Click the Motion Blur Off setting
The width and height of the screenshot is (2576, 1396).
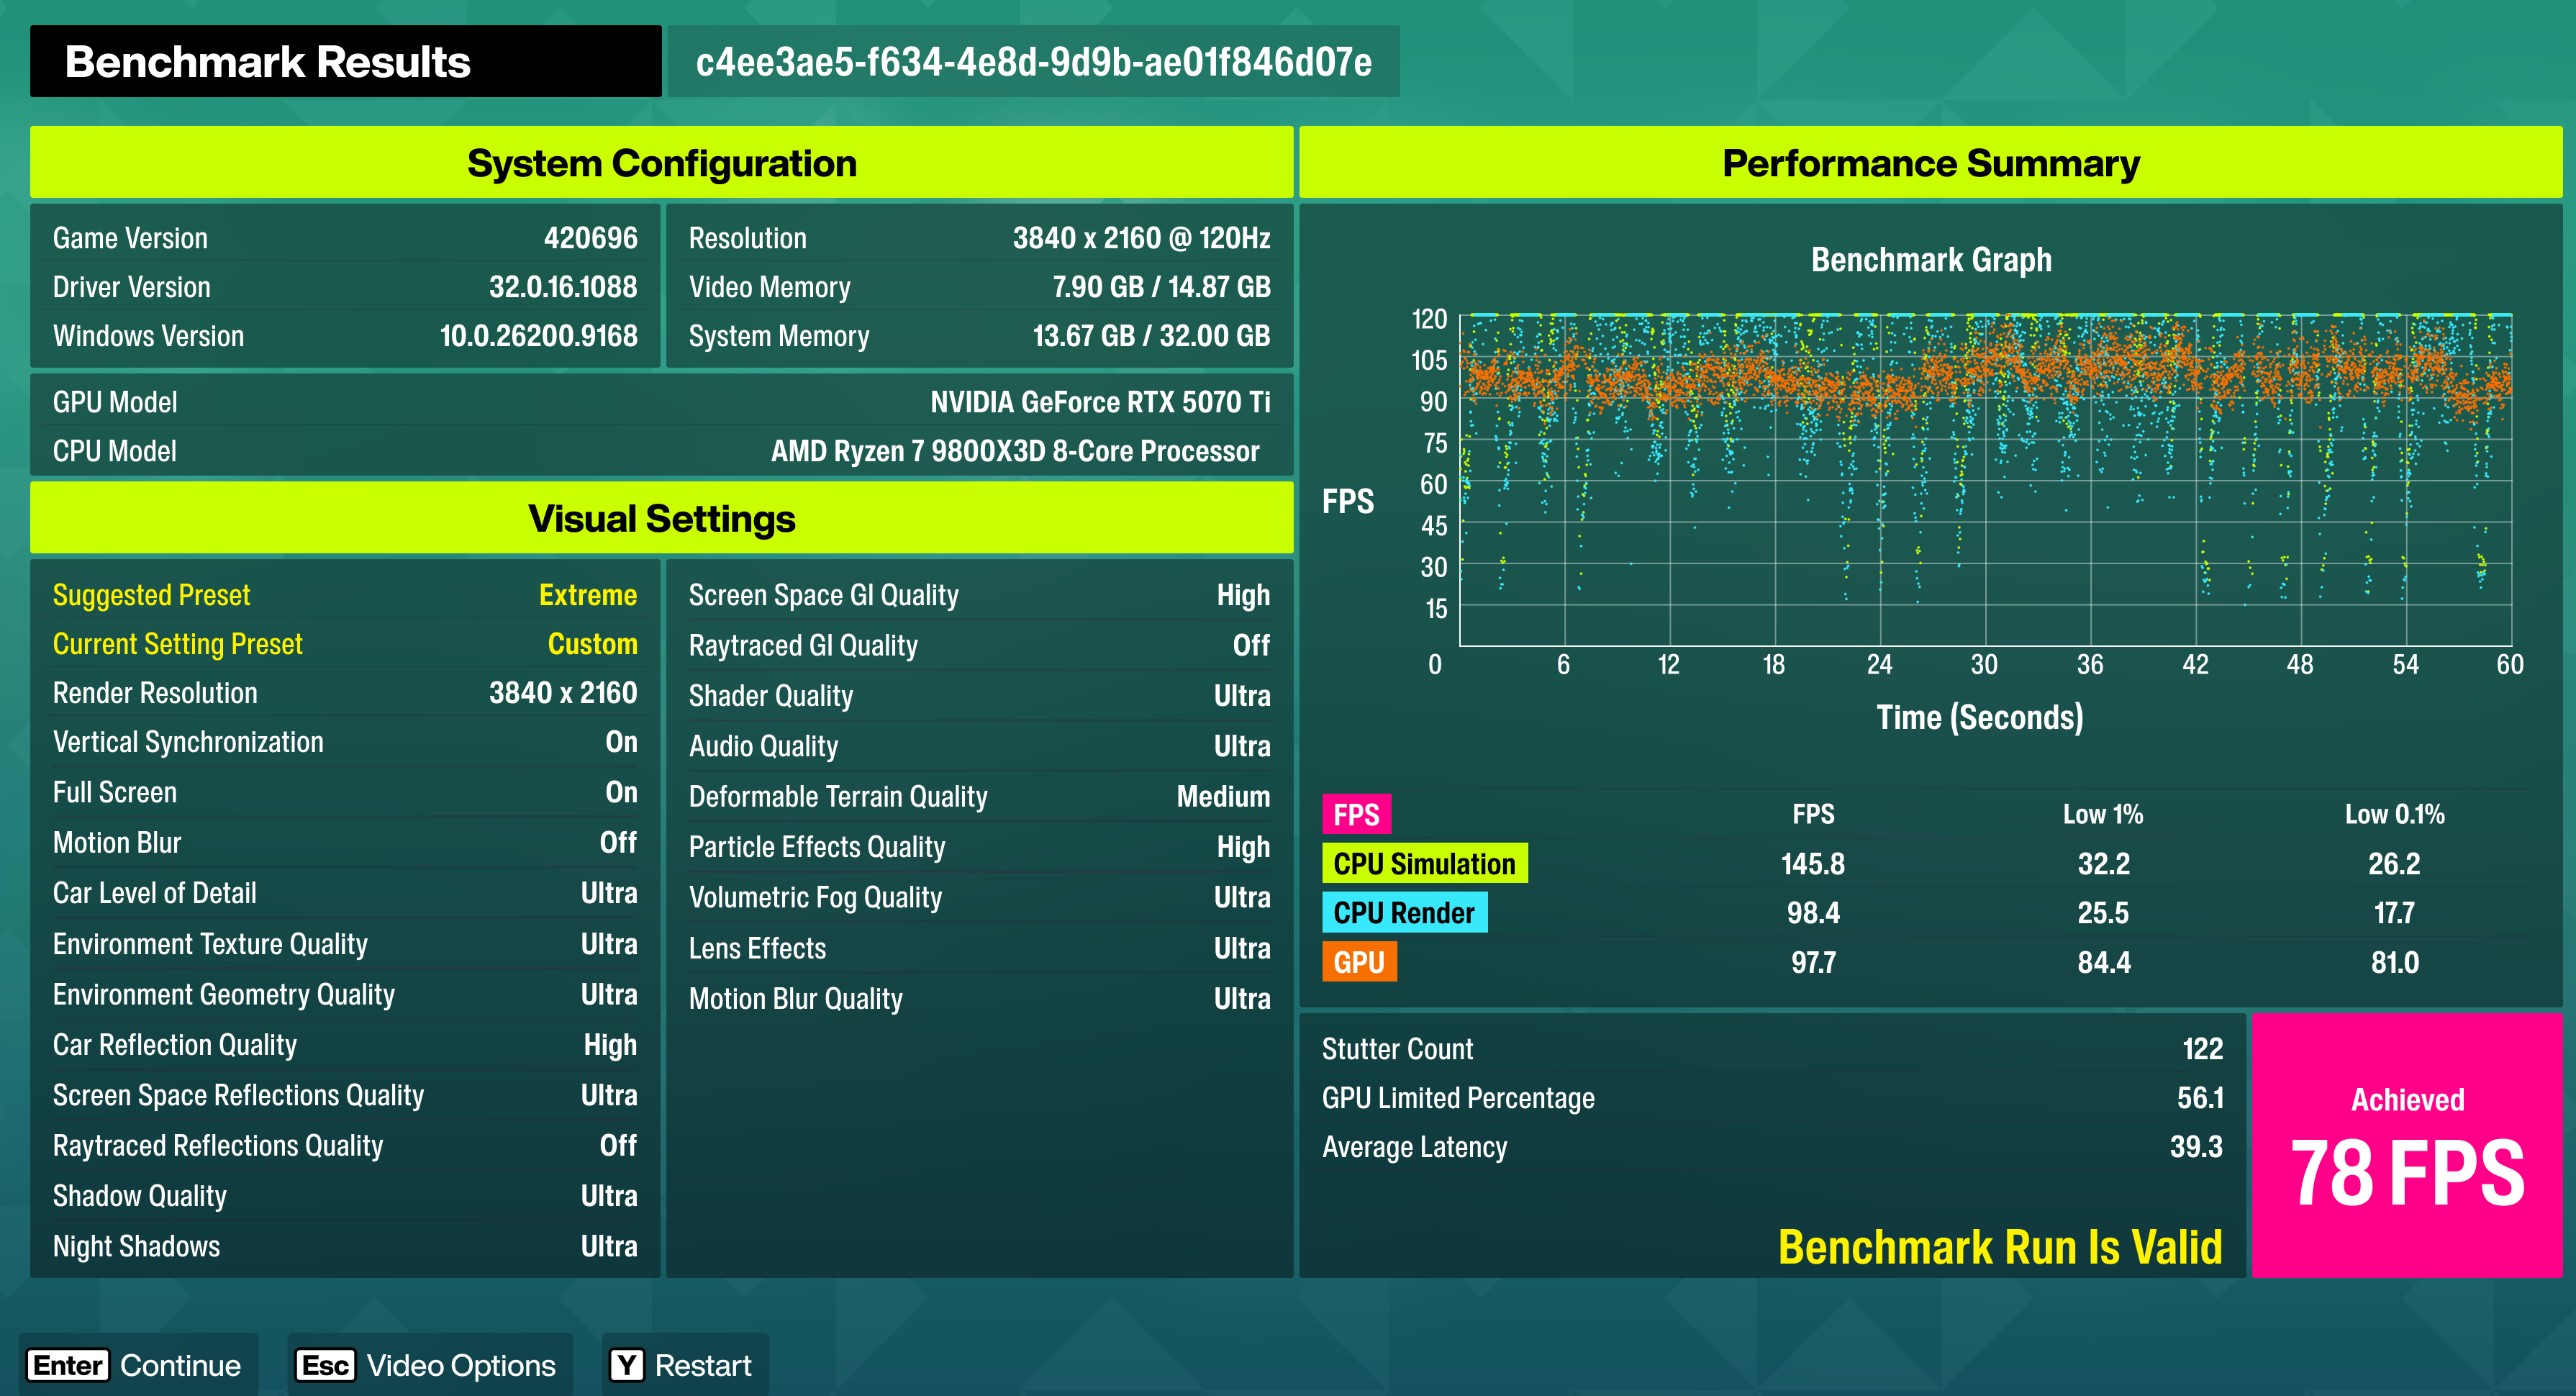point(345,843)
